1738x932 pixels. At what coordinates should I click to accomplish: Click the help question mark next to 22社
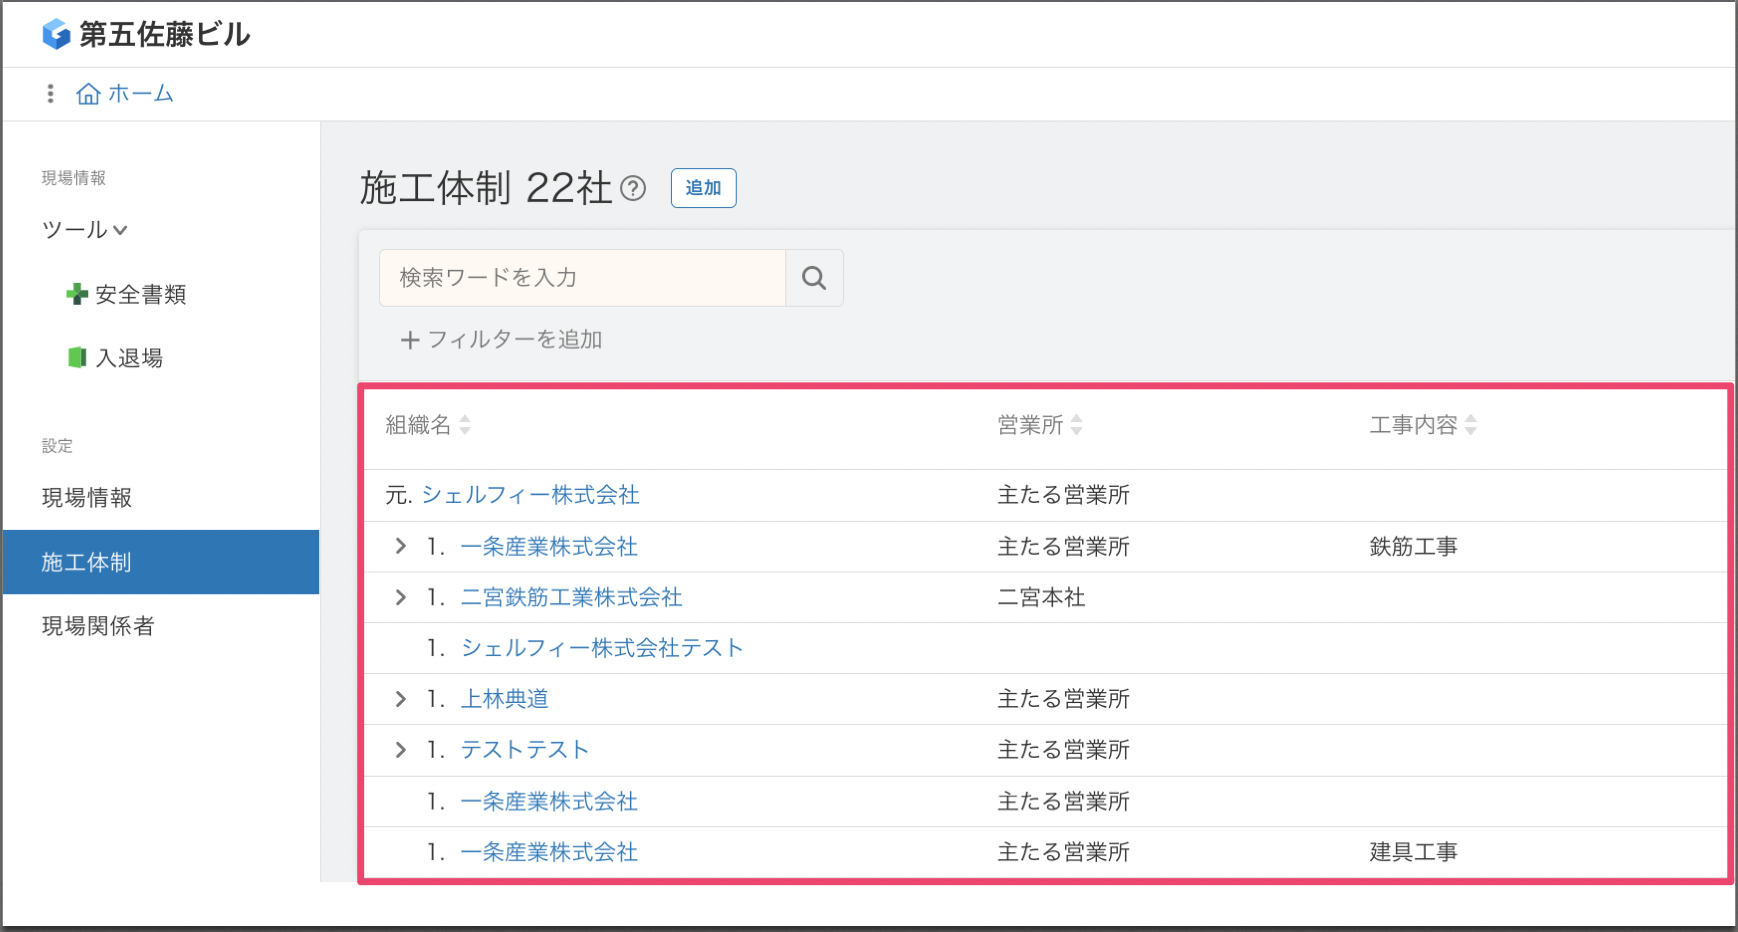[x=633, y=188]
